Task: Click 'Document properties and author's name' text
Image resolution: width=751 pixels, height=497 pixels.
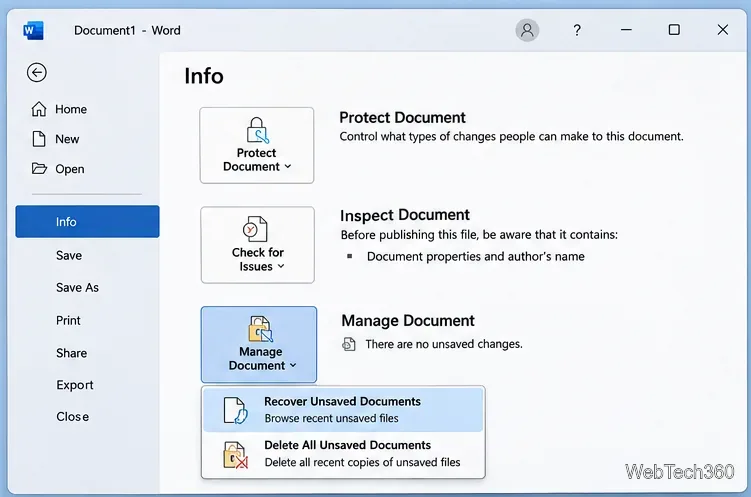Action: (x=476, y=257)
